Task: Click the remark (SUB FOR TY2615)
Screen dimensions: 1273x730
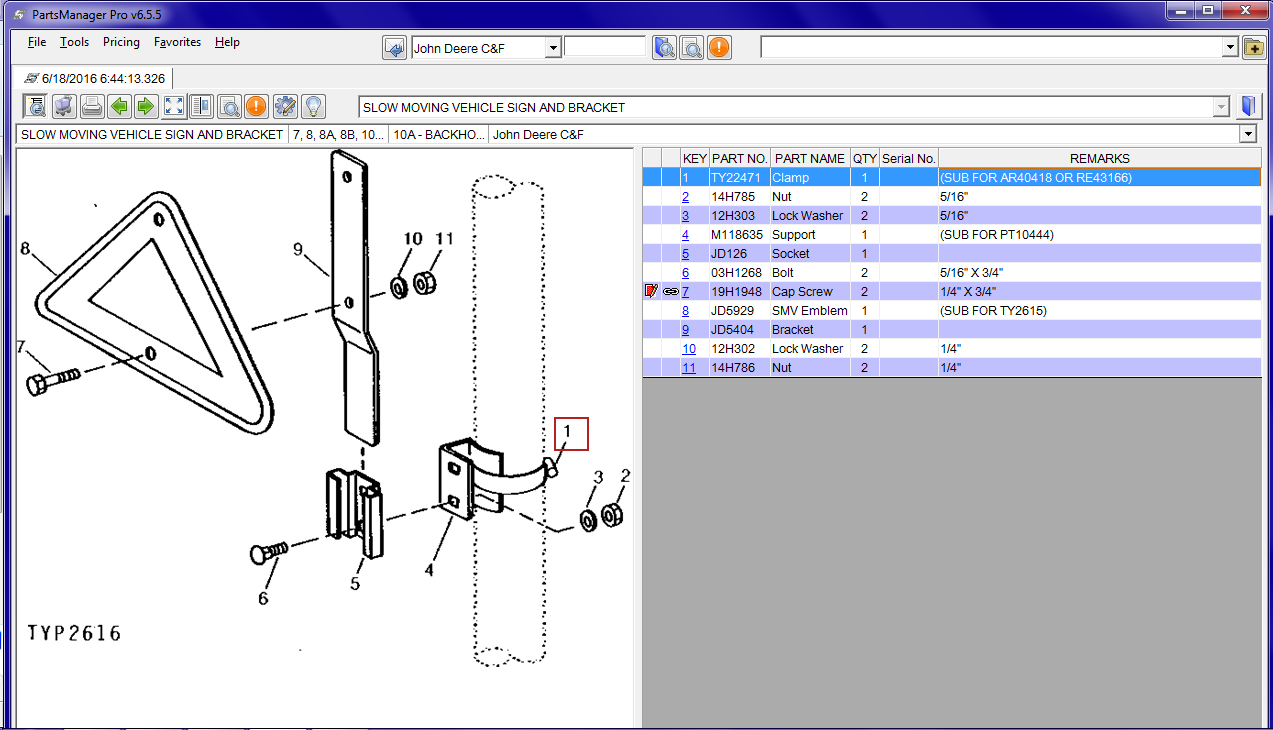Action: (x=993, y=311)
